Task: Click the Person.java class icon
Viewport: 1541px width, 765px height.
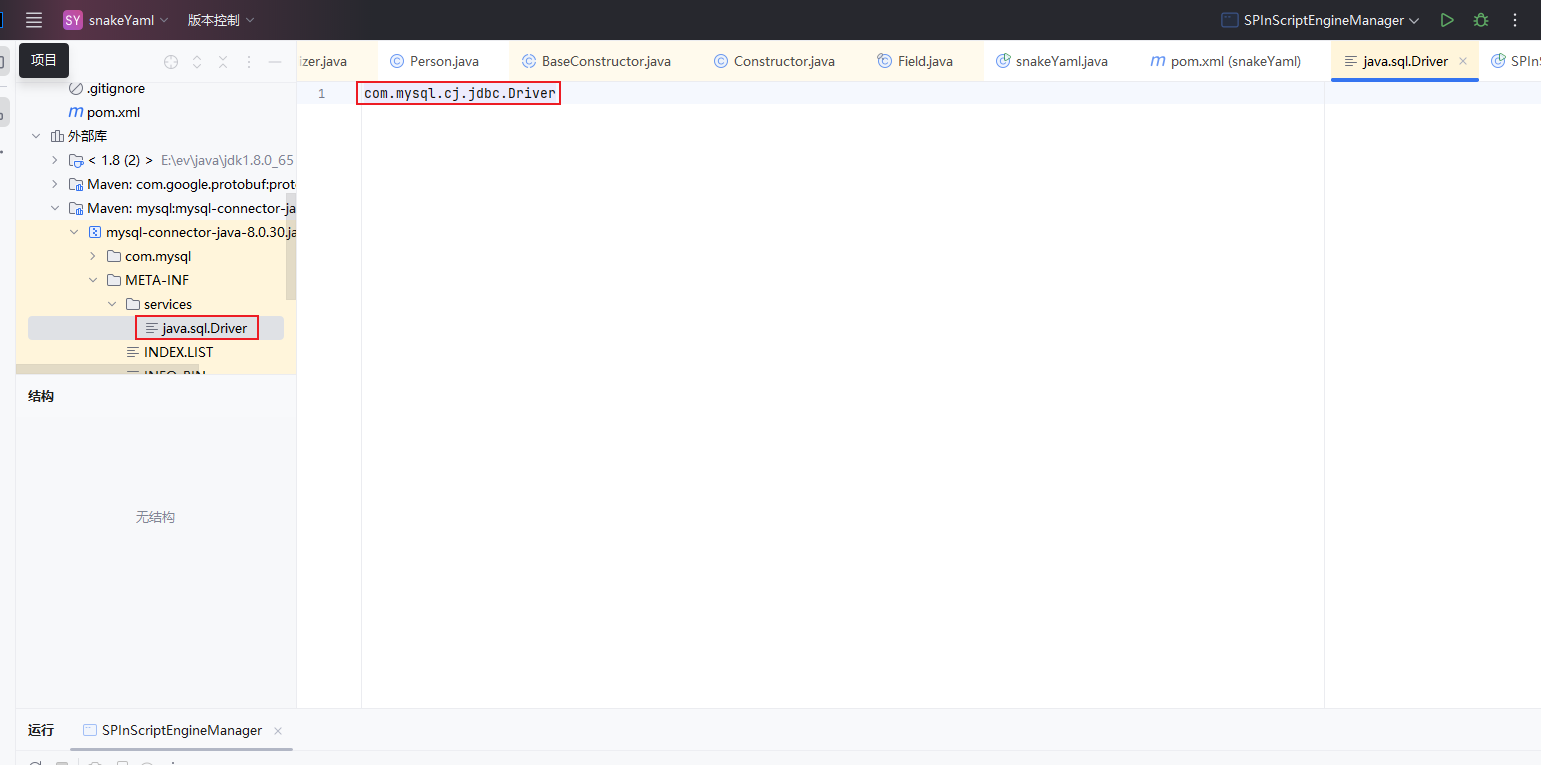Action: click(x=397, y=61)
